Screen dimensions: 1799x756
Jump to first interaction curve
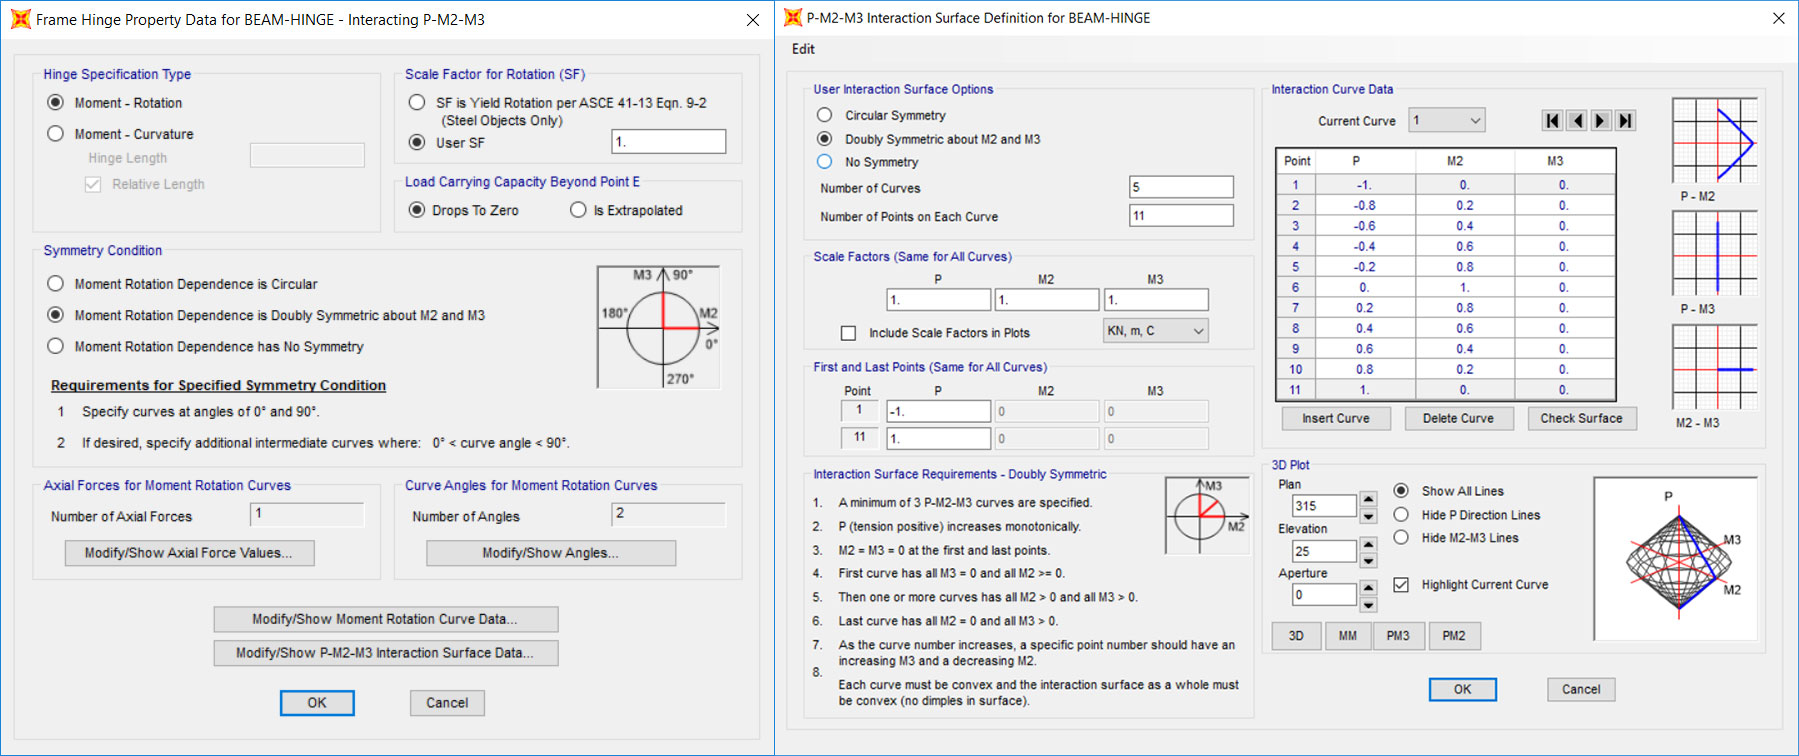(1552, 121)
